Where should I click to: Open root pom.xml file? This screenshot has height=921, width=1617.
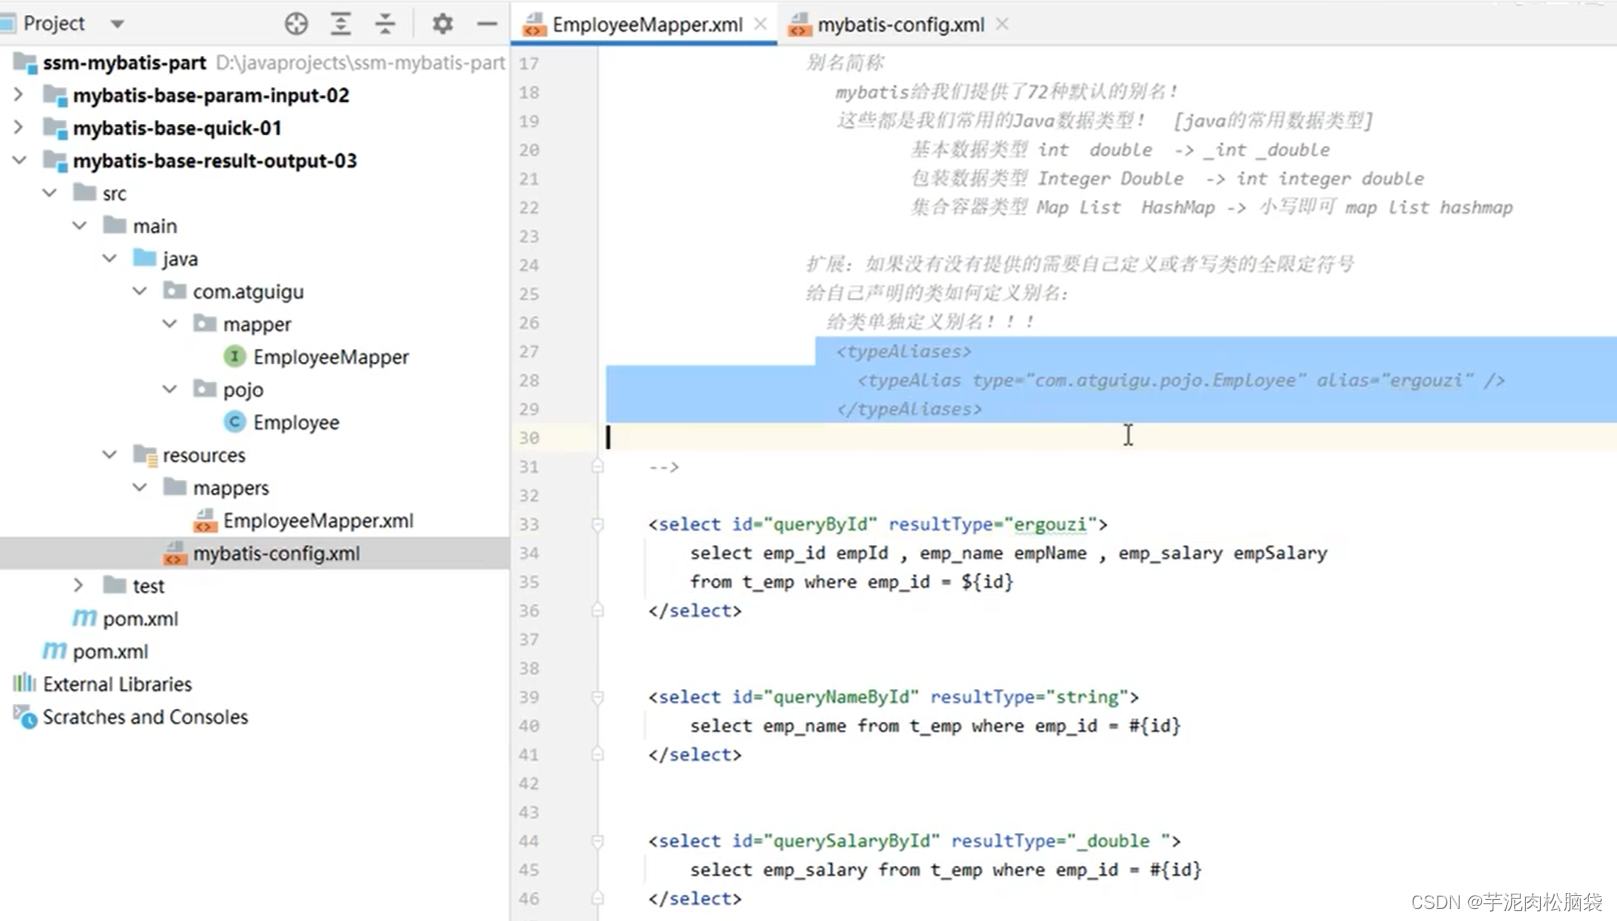[110, 652]
